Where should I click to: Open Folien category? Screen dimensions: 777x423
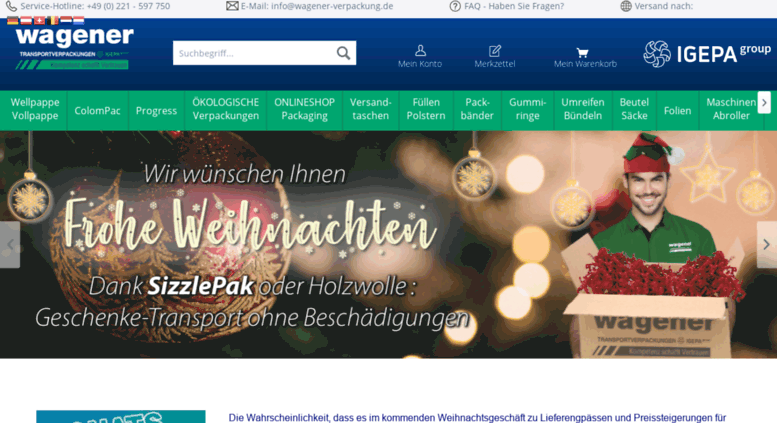(x=677, y=110)
